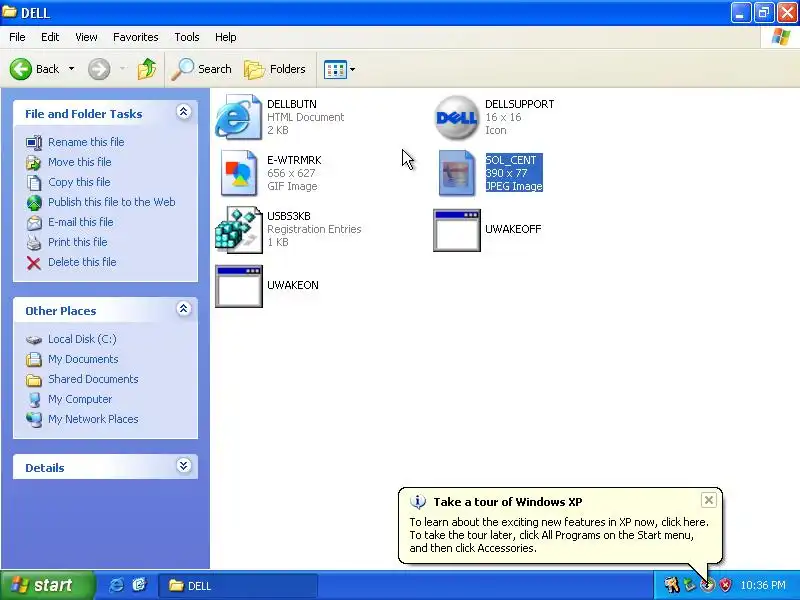Select the DELLBUTN HTML document icon
Image resolution: width=800 pixels, height=600 pixels.
click(238, 117)
